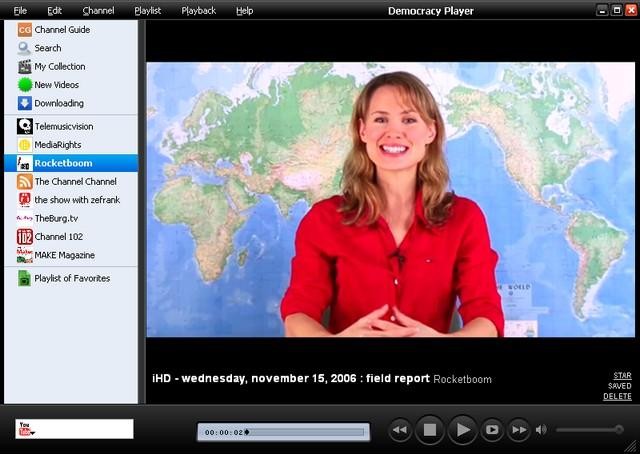640x454 pixels.
Task: Click the STAR link
Action: click(621, 376)
